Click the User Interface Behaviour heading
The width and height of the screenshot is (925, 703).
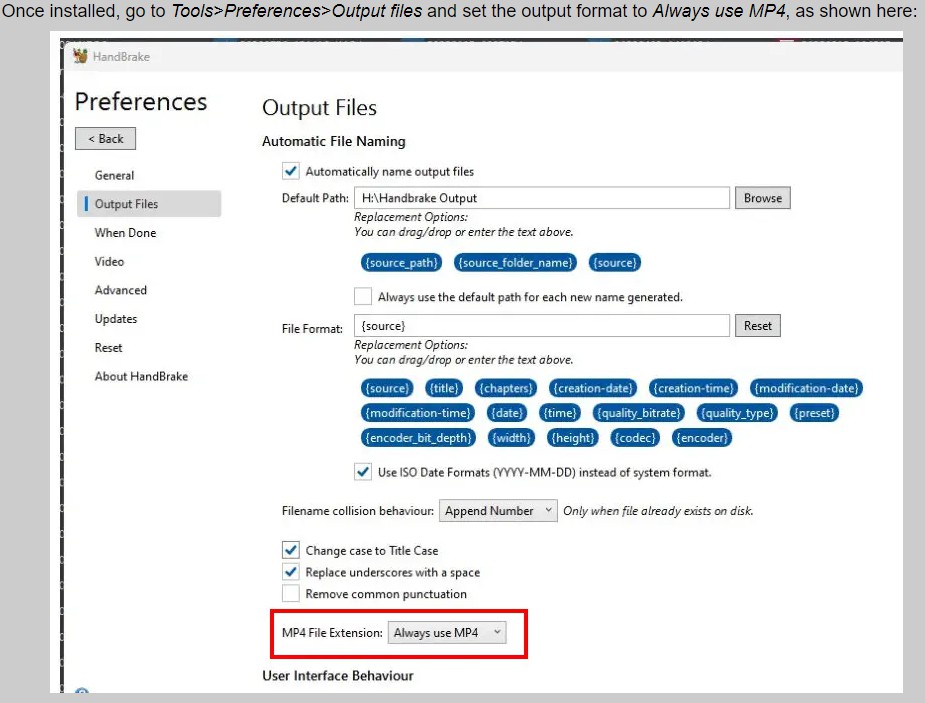337,675
